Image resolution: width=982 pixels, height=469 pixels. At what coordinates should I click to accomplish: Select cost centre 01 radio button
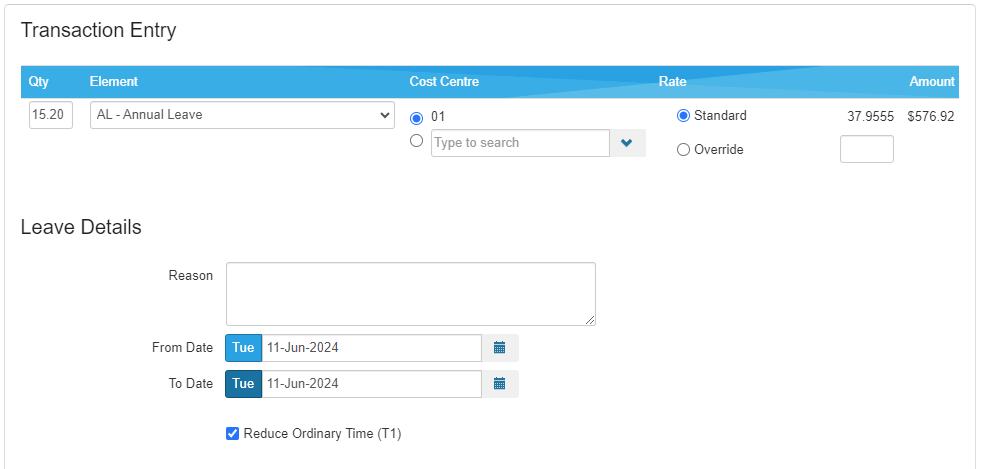416,118
